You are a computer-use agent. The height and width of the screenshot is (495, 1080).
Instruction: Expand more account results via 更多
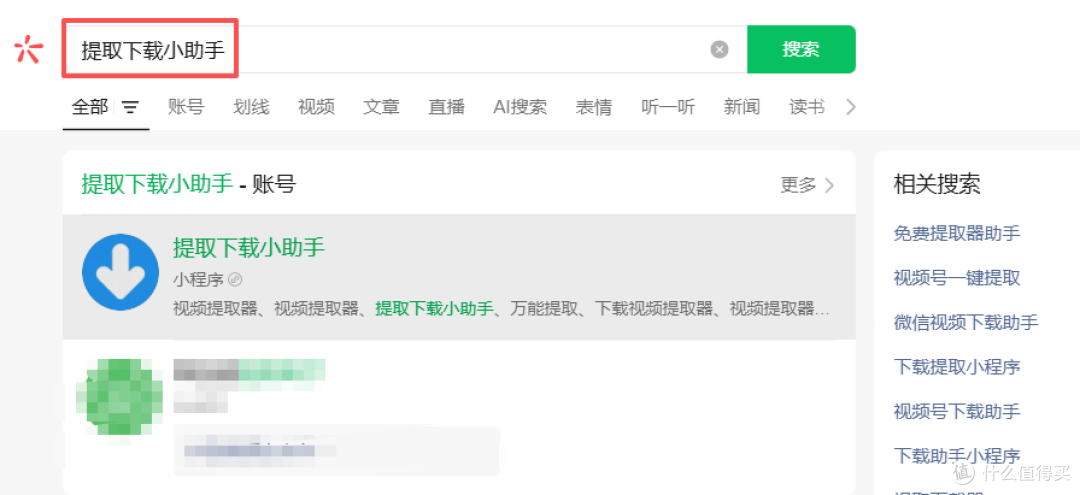807,185
